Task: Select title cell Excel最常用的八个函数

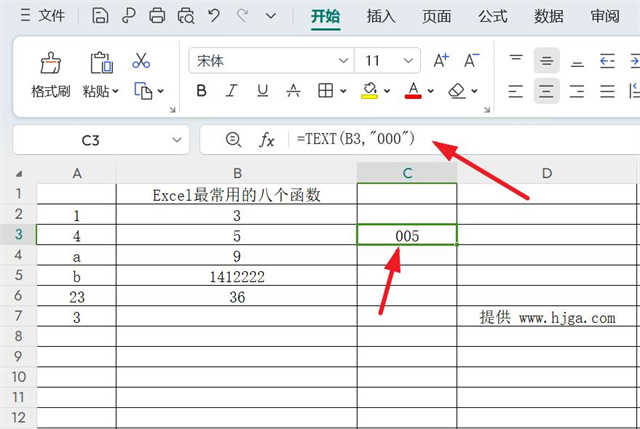Action: click(237, 195)
